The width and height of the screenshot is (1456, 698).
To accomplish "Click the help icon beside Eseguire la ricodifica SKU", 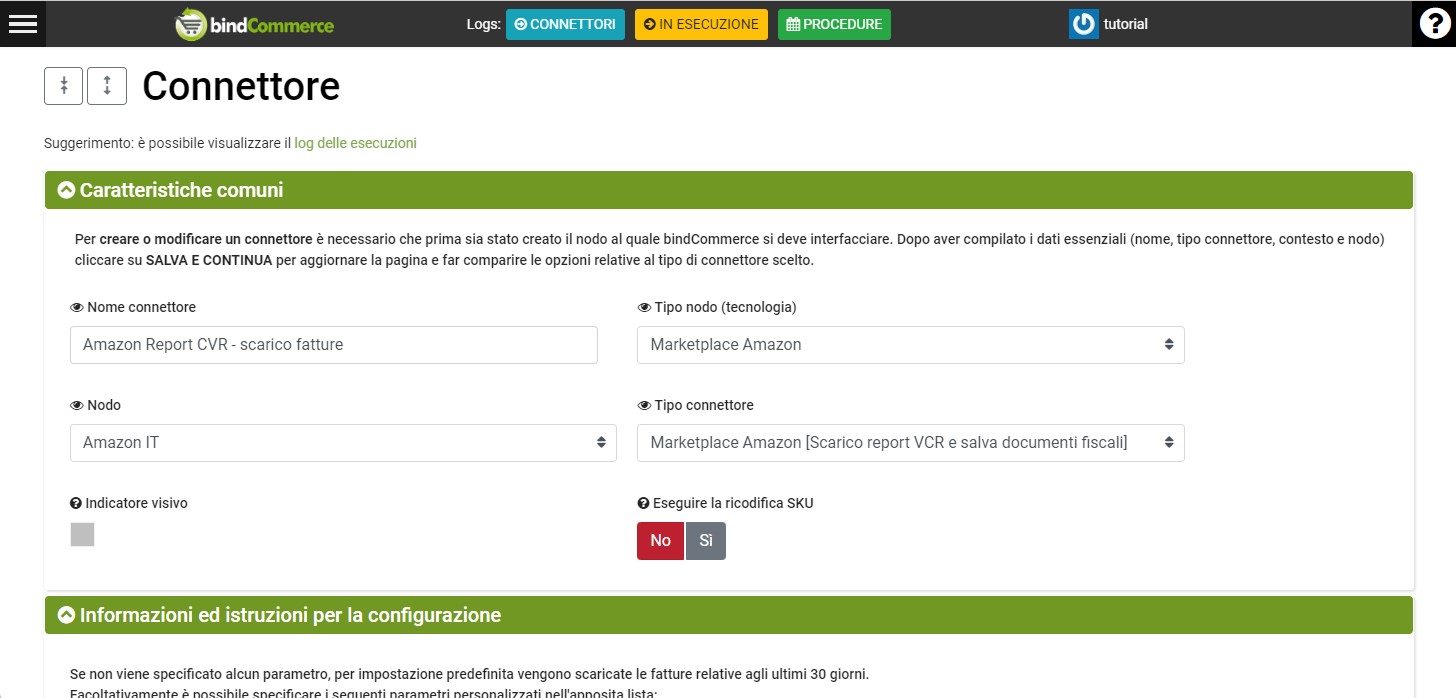I will [x=643, y=504].
